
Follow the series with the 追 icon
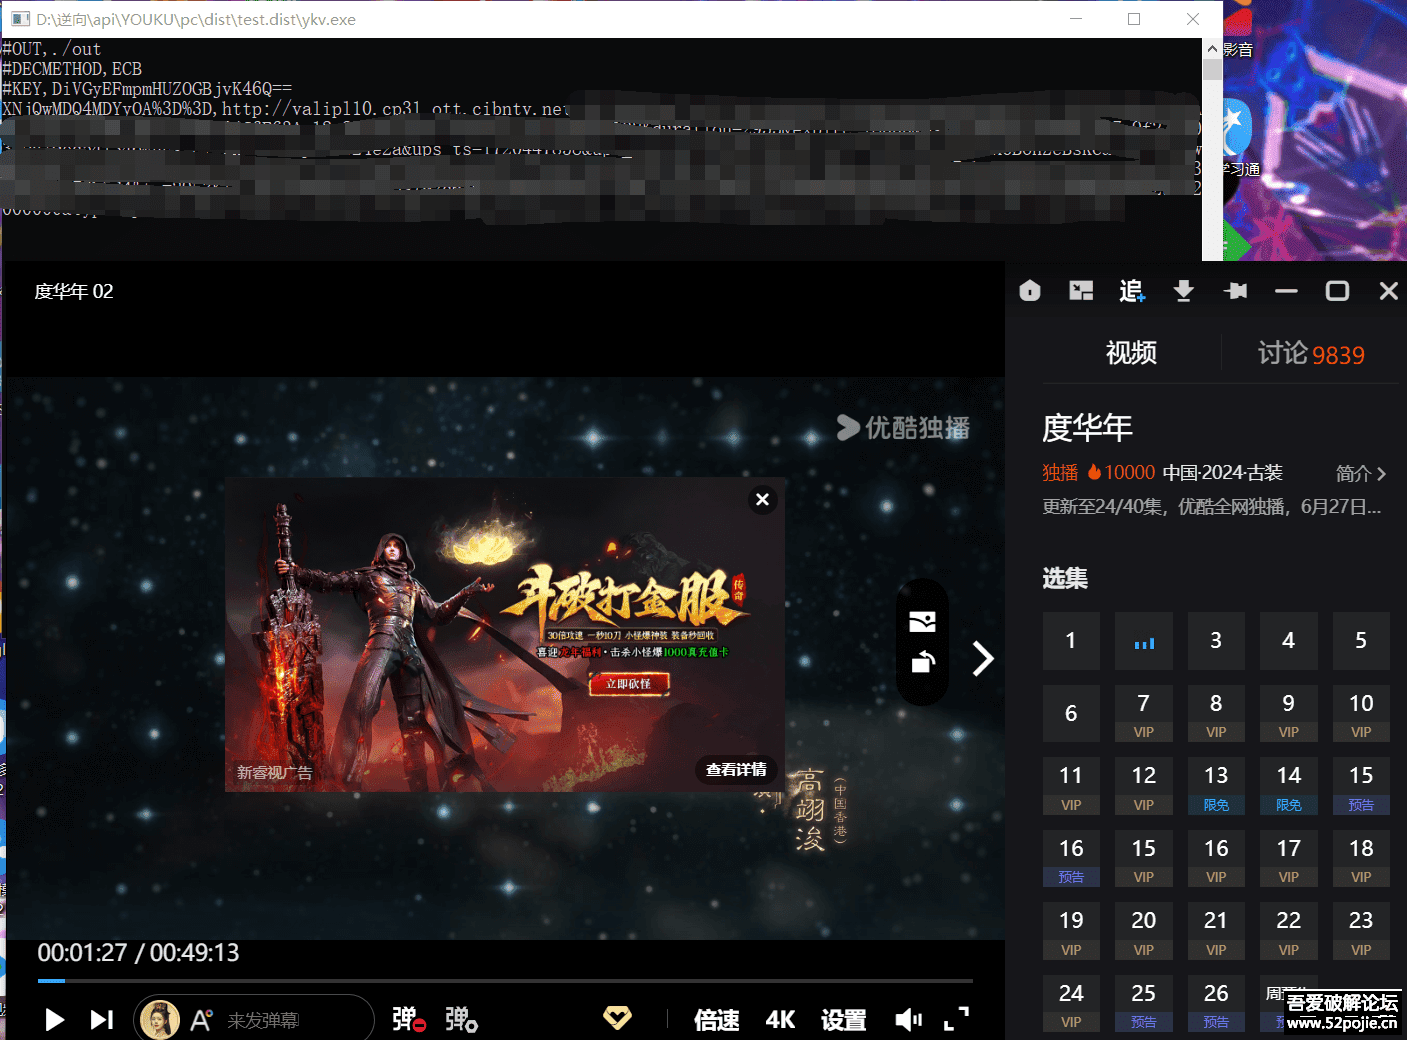pos(1132,291)
